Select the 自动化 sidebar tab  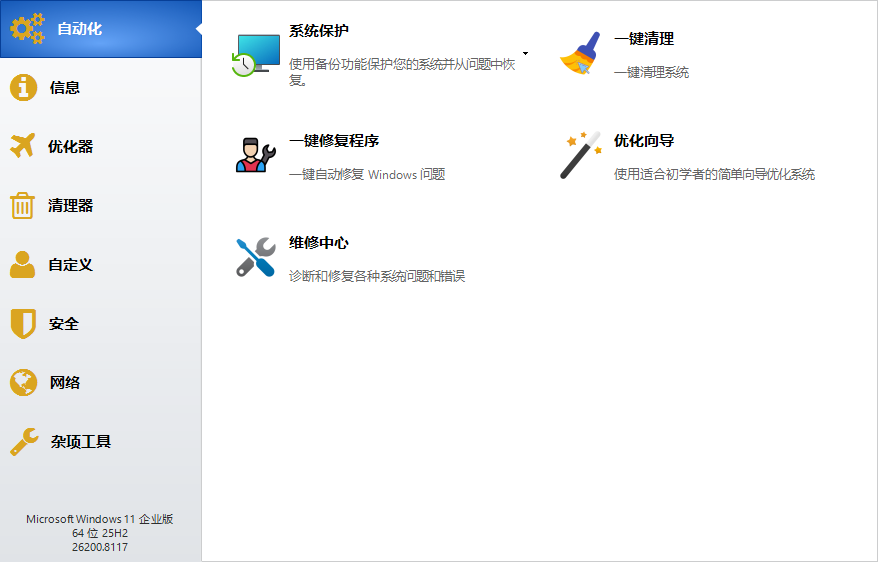click(x=101, y=29)
